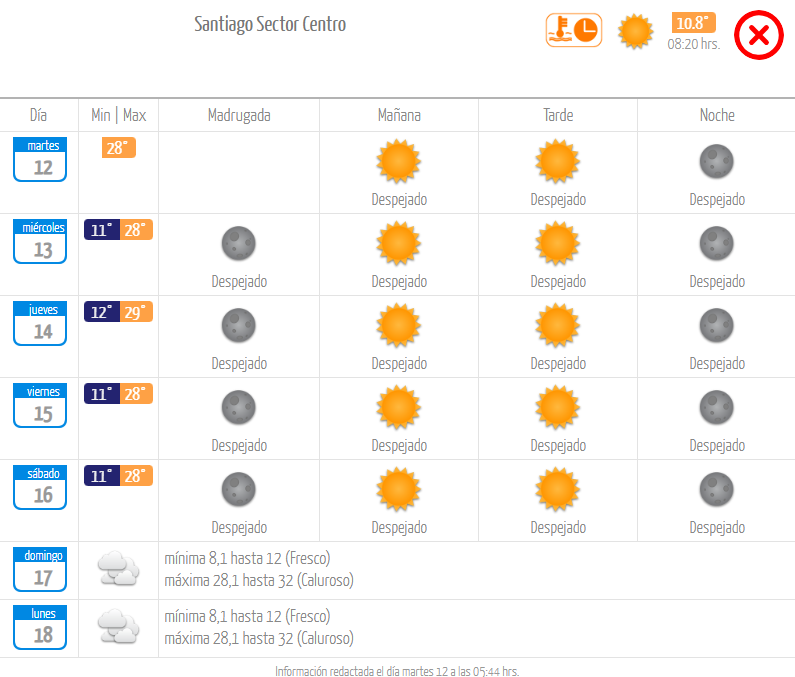The height and width of the screenshot is (677, 795).
Task: Click sábado Noche moon icon
Action: (716, 490)
